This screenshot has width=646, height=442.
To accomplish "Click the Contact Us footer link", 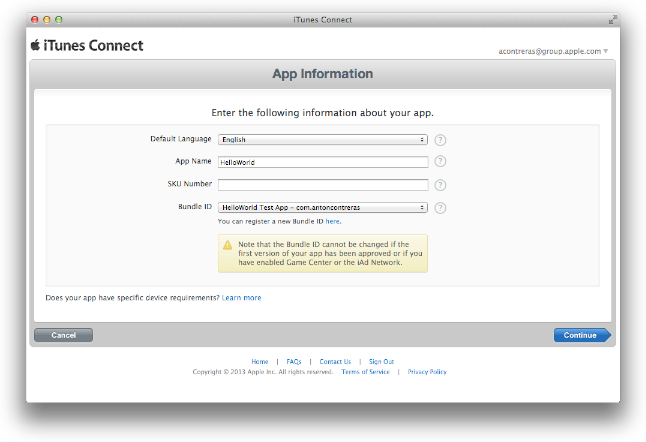I will pos(335,361).
